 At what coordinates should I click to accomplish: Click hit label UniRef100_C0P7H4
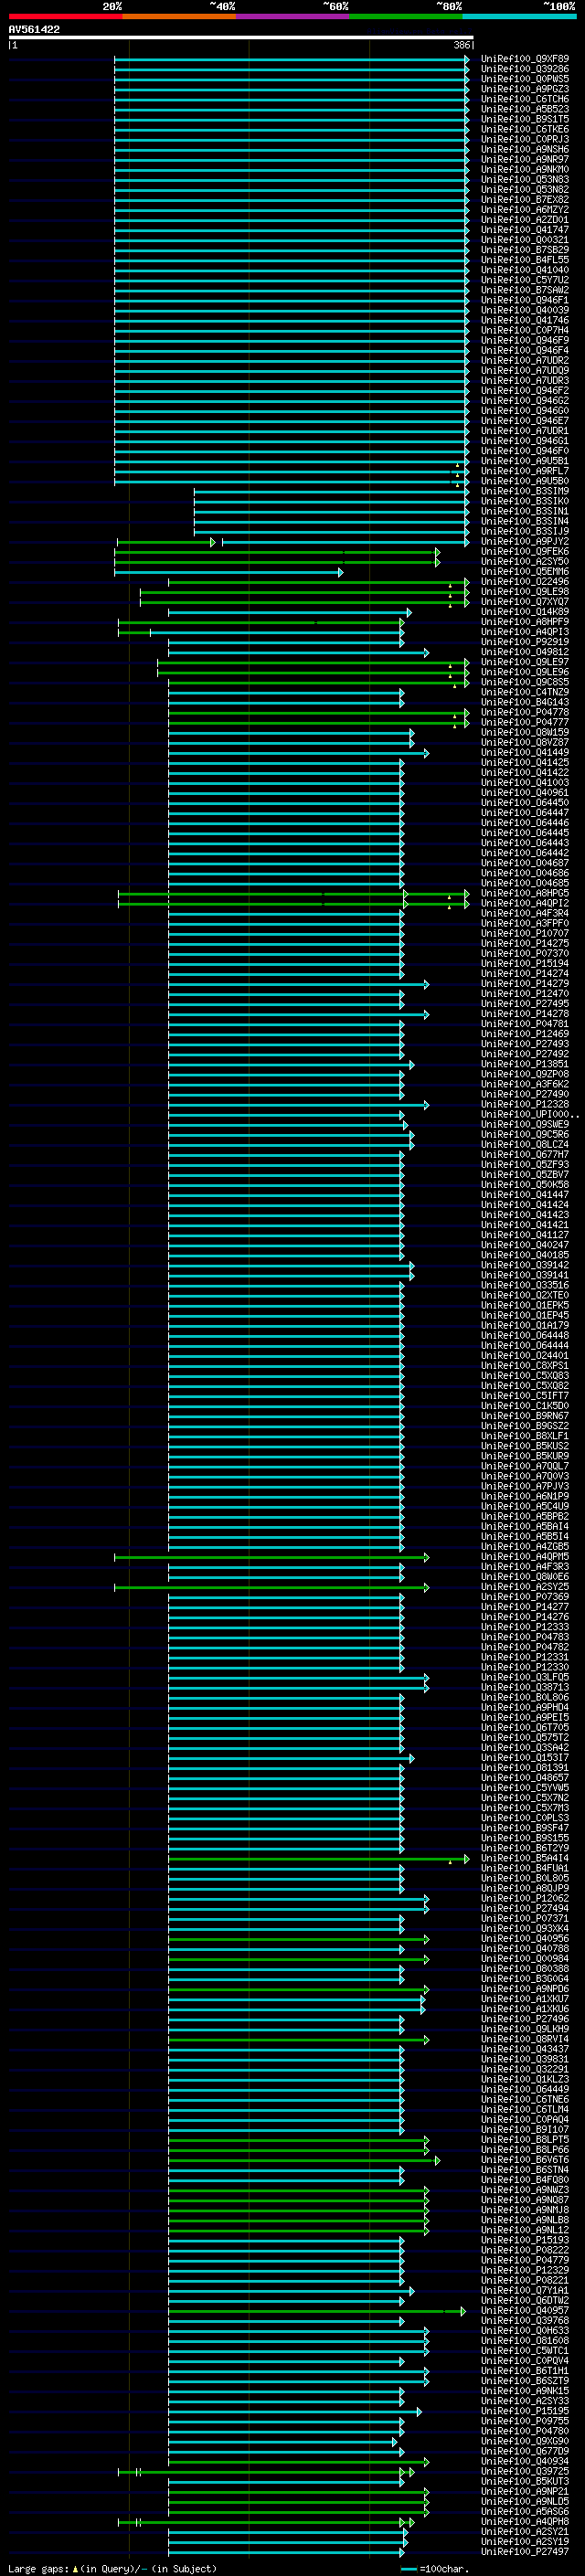tap(525, 330)
